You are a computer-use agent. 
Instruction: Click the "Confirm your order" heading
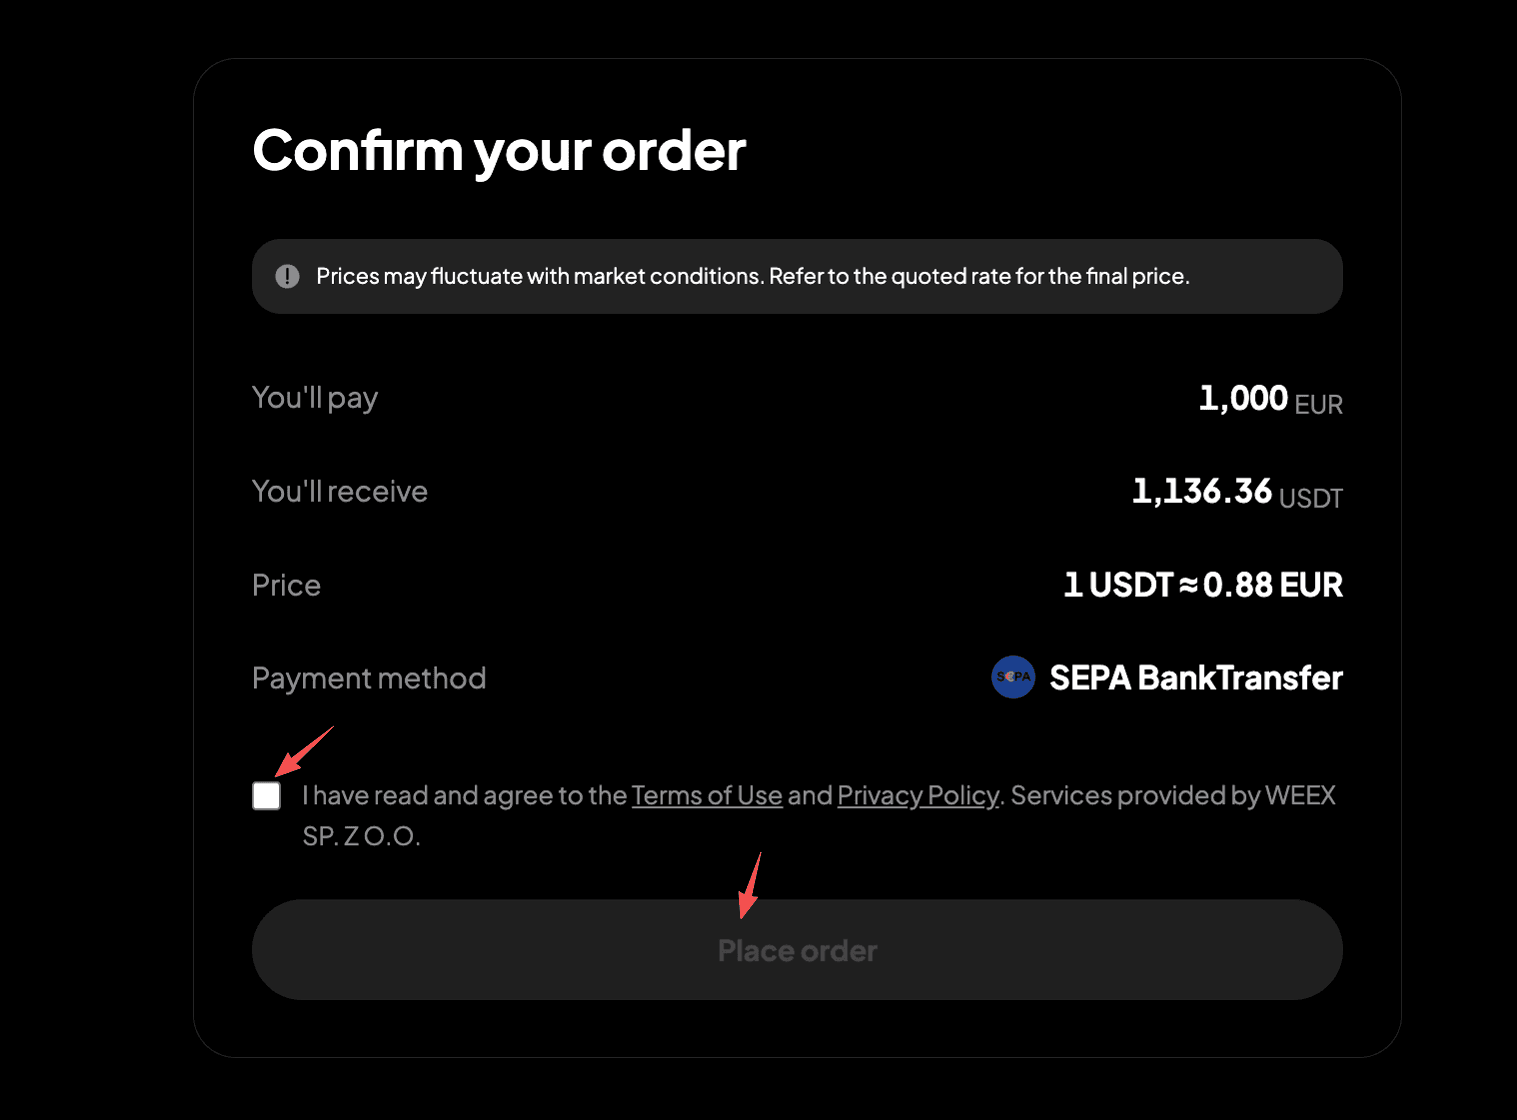coord(499,151)
